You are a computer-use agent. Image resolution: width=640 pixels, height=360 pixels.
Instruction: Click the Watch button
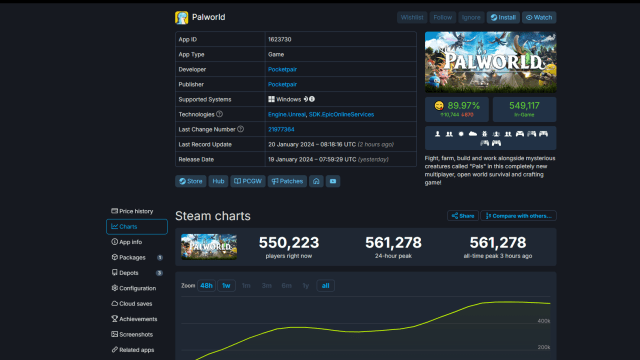point(539,18)
